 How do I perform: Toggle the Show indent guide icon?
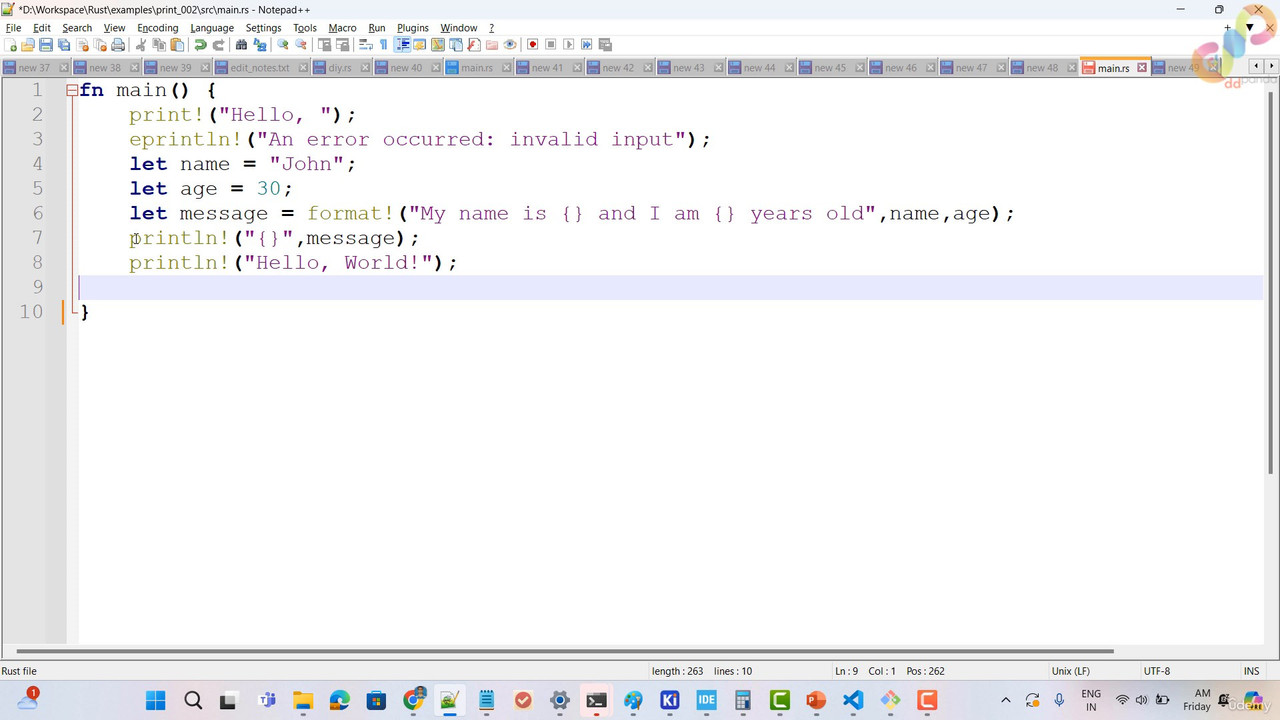tap(402, 44)
